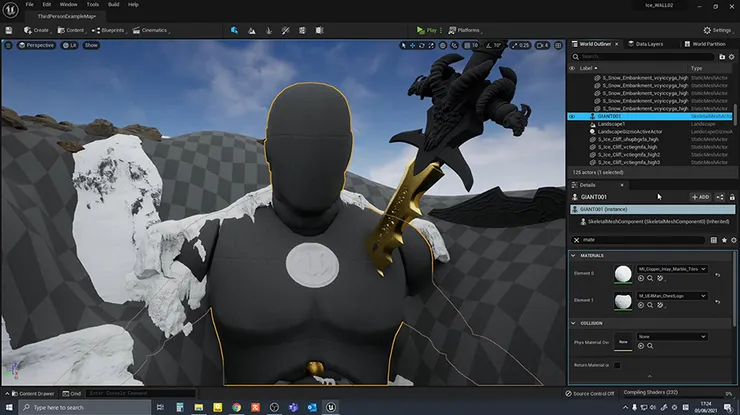
Task: Click the Blueprint/Add Script icon beside ADD
Action: [720, 197]
